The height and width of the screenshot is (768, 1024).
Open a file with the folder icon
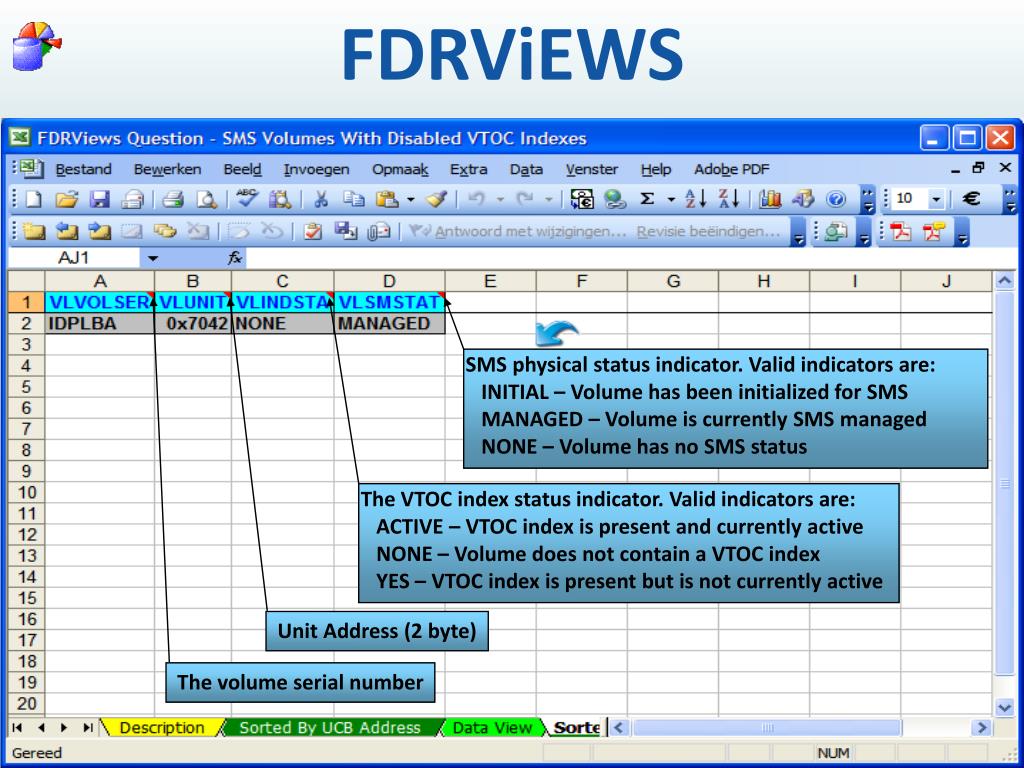[x=67, y=199]
